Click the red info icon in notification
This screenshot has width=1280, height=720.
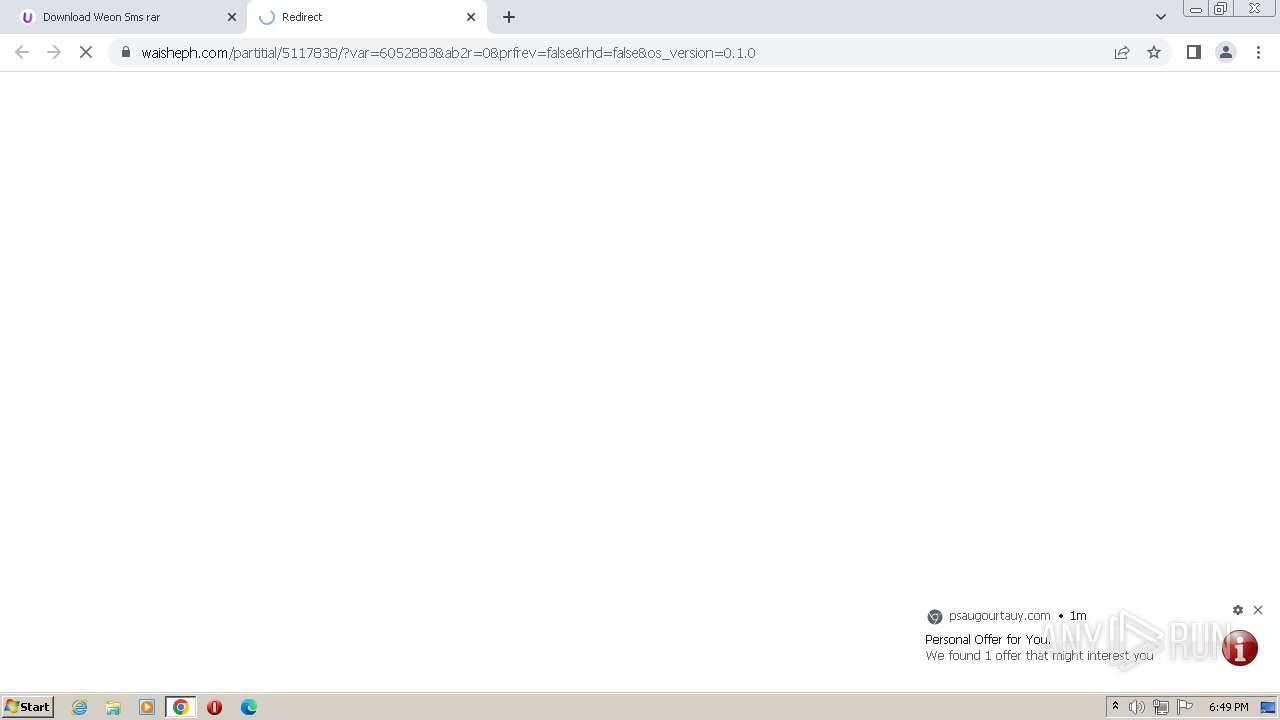click(x=1240, y=648)
